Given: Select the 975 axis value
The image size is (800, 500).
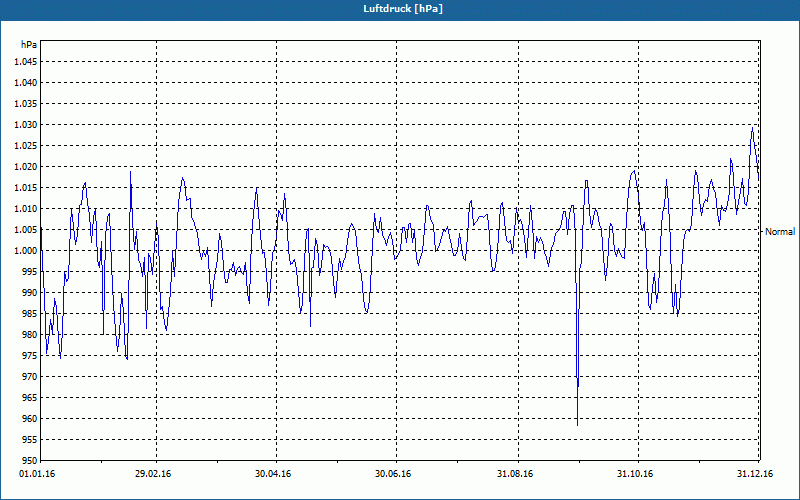Looking at the screenshot, I should [x=30, y=356].
